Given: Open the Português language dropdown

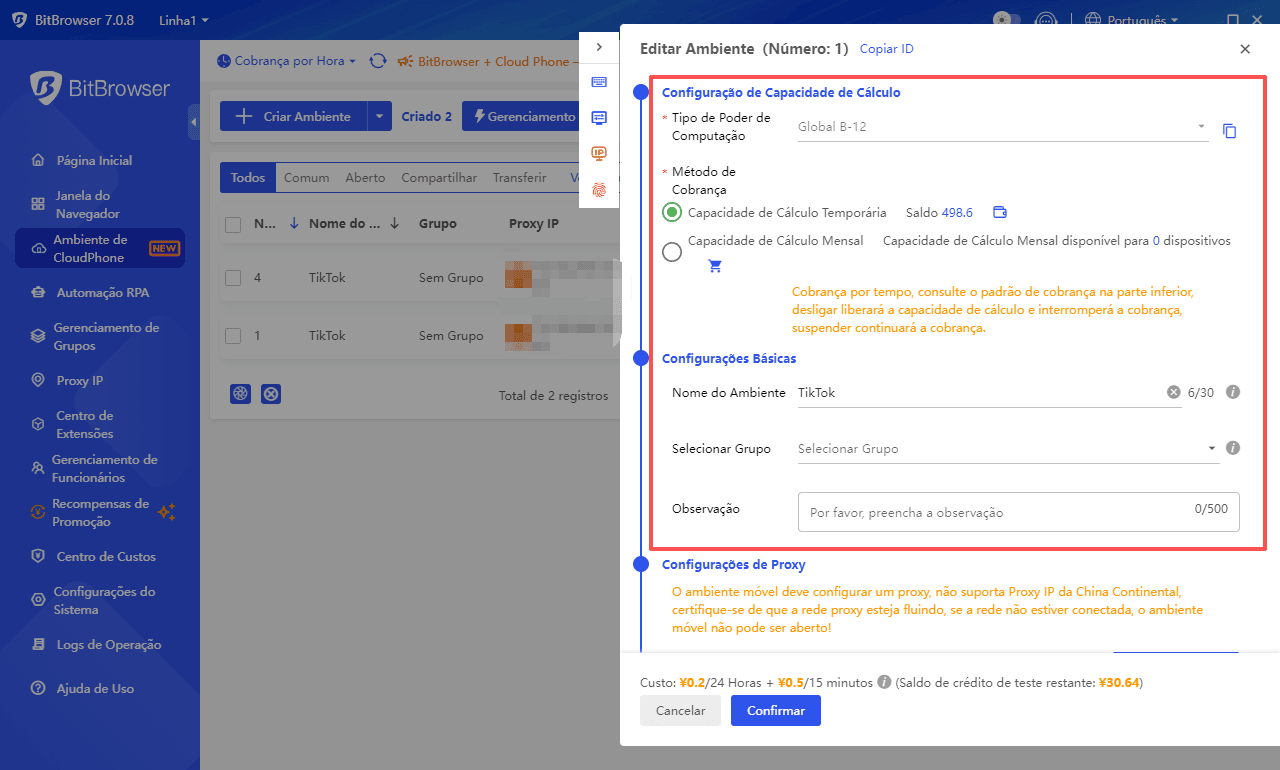Looking at the screenshot, I should (x=1131, y=20).
